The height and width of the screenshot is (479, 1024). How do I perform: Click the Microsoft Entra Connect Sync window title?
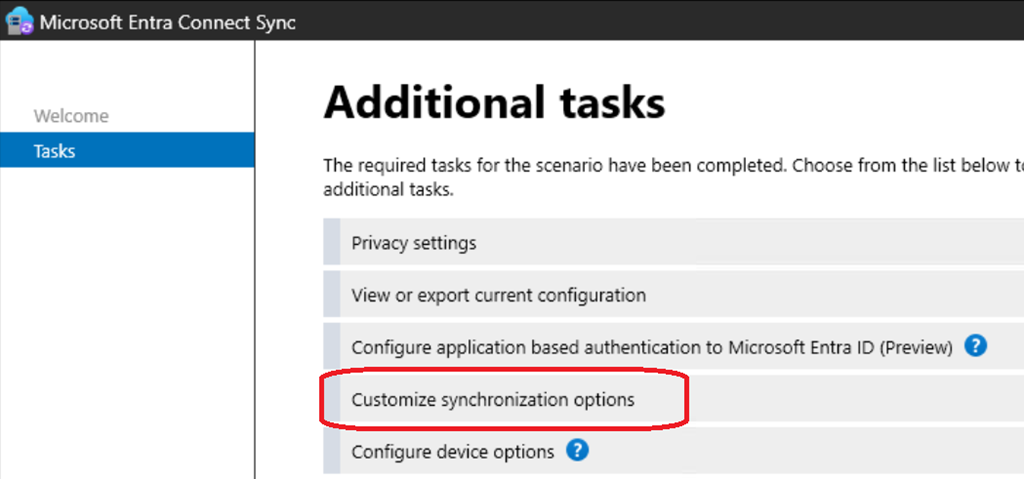(168, 22)
